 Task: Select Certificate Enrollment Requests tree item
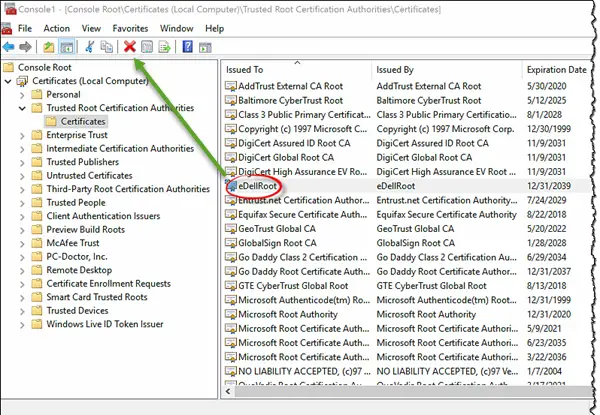(109, 284)
